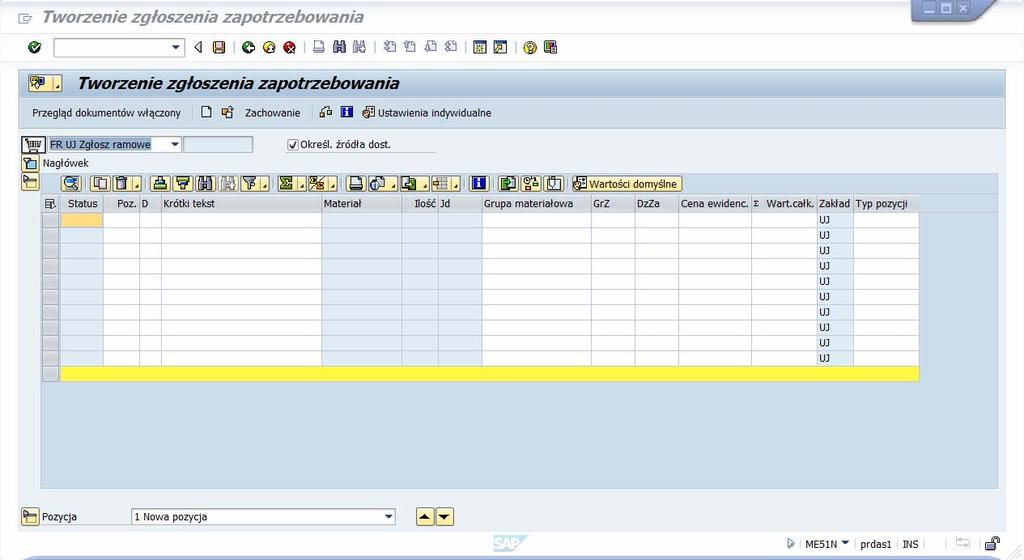Click the document number field beside type dropdown
Image resolution: width=1024 pixels, height=560 pixels.
(218, 144)
